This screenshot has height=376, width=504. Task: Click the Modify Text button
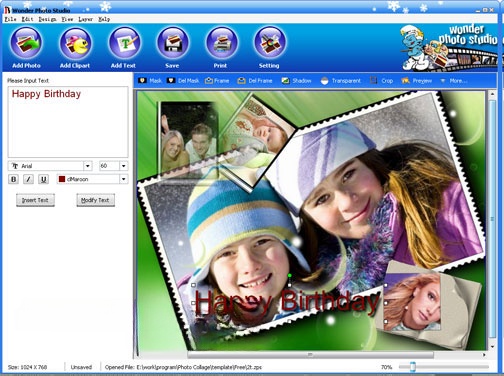click(96, 200)
